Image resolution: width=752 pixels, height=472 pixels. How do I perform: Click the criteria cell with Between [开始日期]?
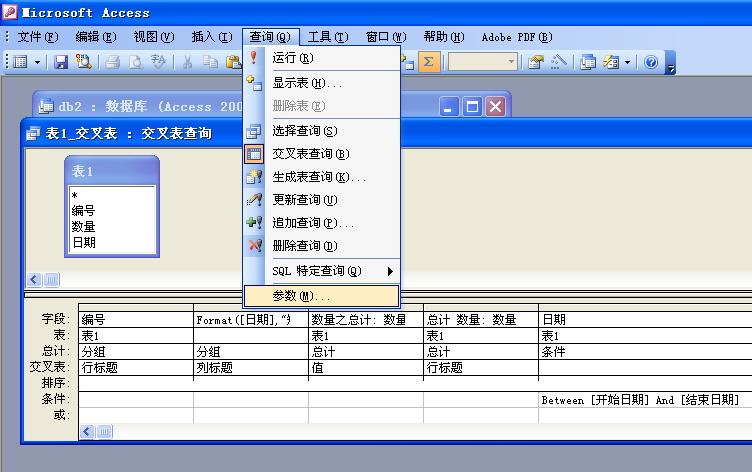click(645, 400)
